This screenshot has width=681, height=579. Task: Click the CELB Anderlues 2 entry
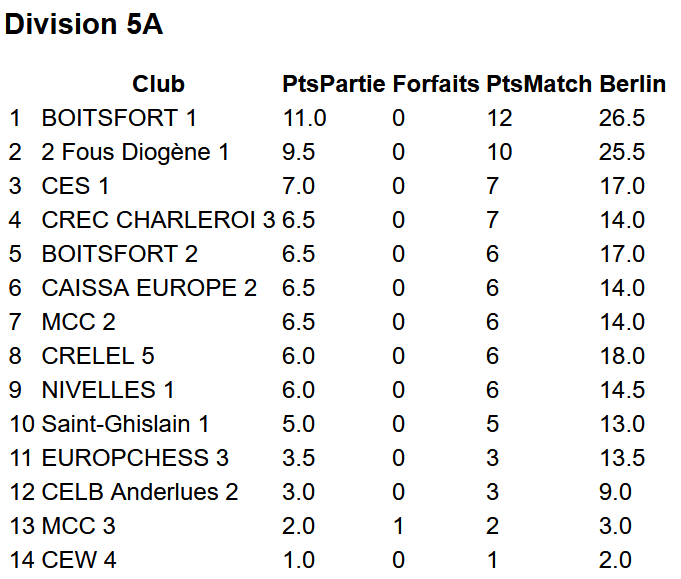140,492
